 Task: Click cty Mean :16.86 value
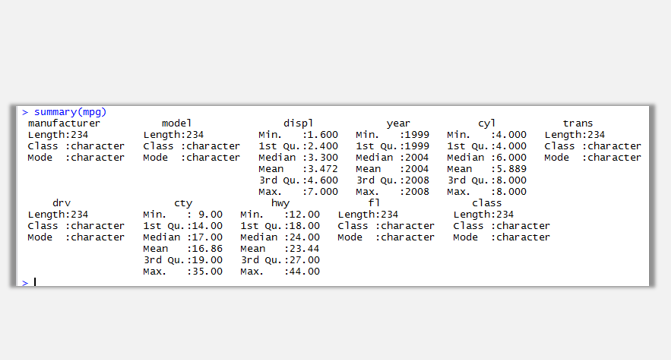183,249
